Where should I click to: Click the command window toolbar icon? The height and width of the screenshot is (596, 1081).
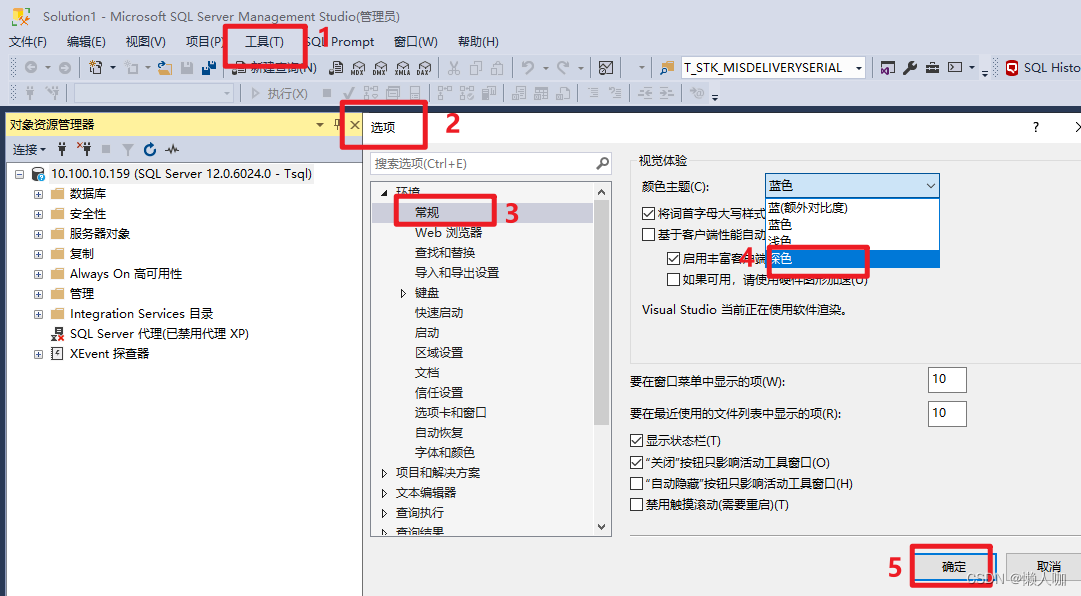[955, 68]
